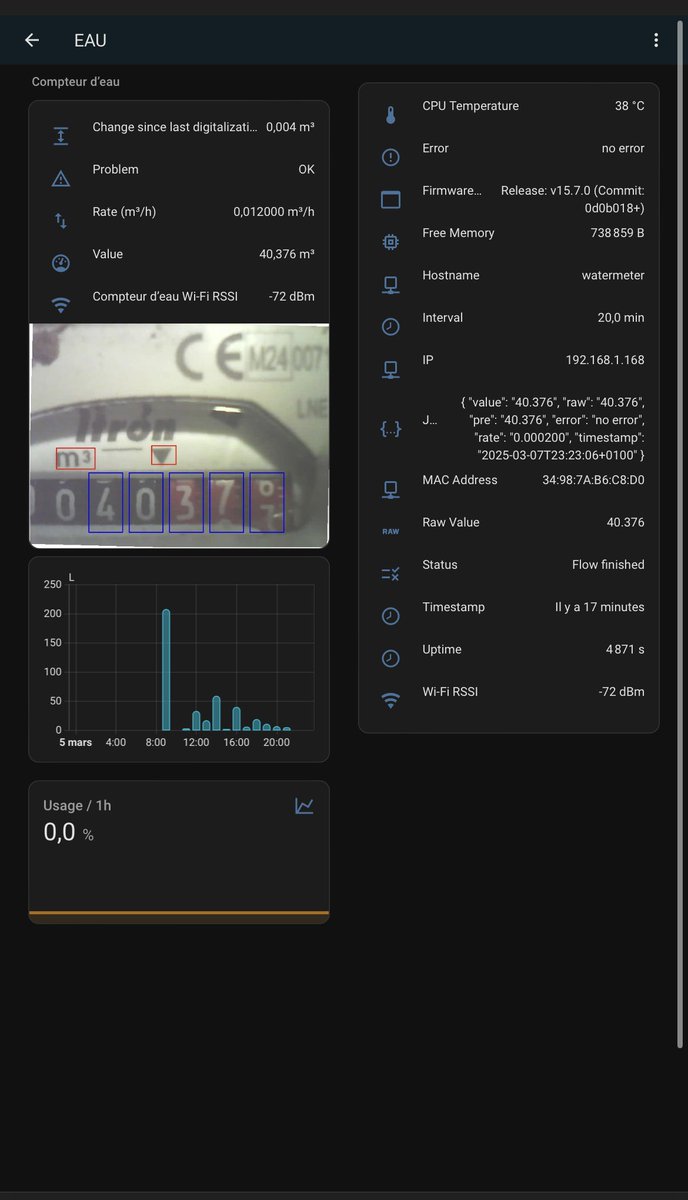Click the Compteur d'eau Wi-Fi RSSI icon

(x=61, y=305)
